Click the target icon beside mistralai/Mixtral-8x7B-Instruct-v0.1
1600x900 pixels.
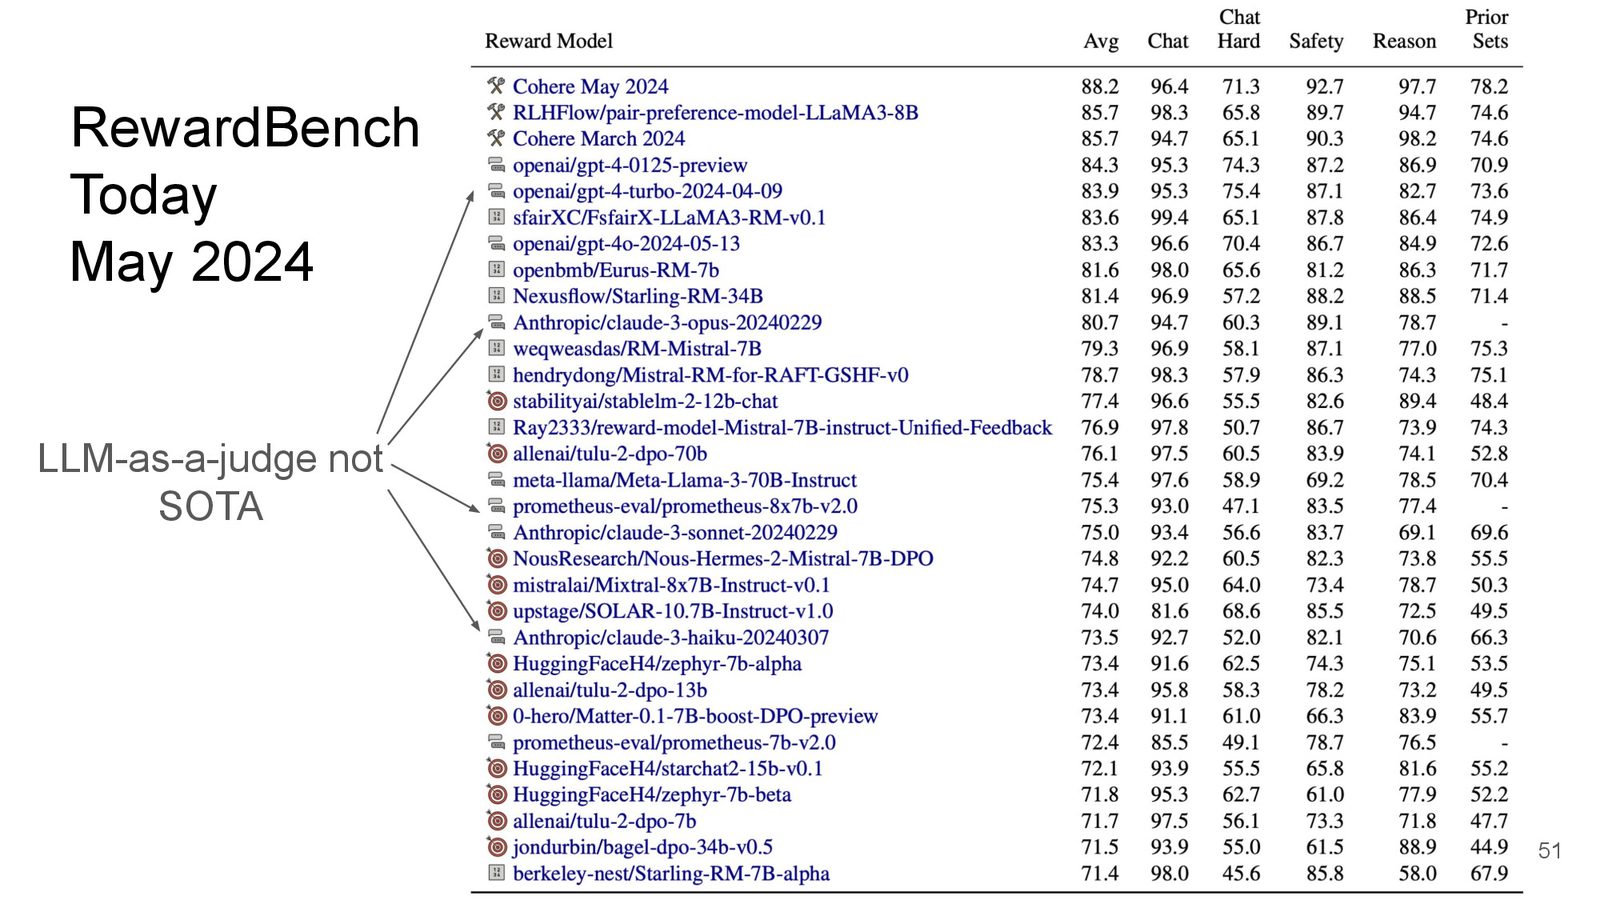496,585
